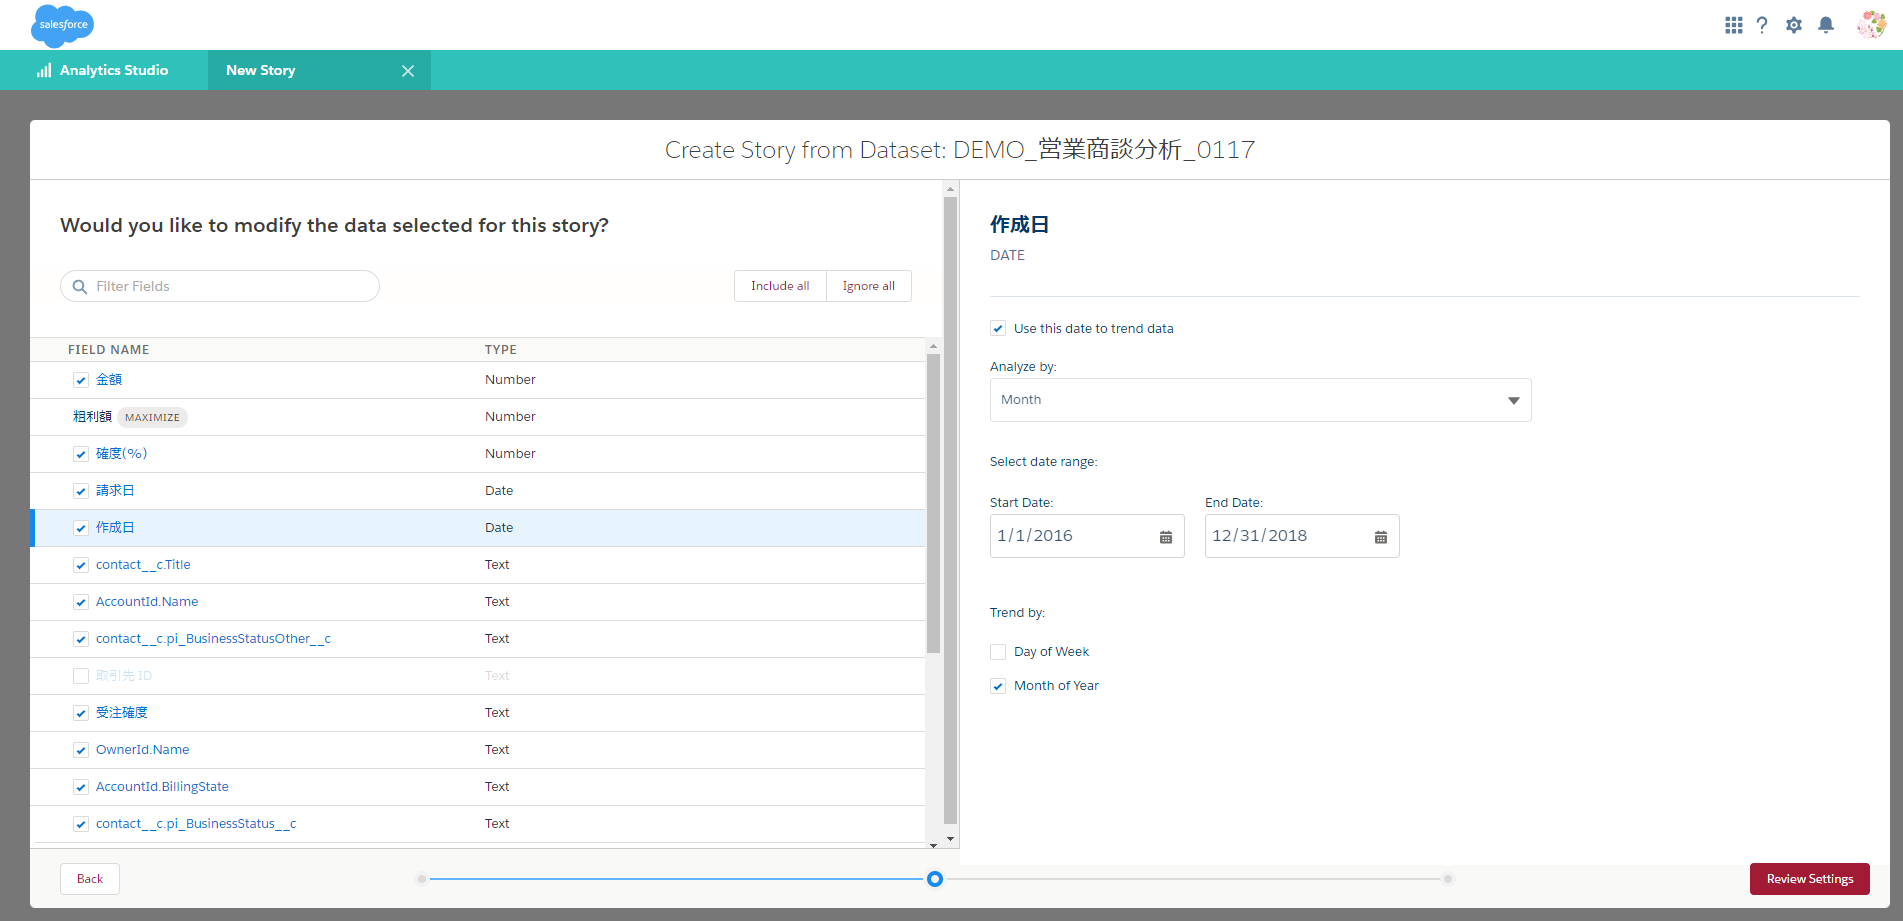The image size is (1903, 921).
Task: Open the Setup gear icon
Action: [1794, 25]
